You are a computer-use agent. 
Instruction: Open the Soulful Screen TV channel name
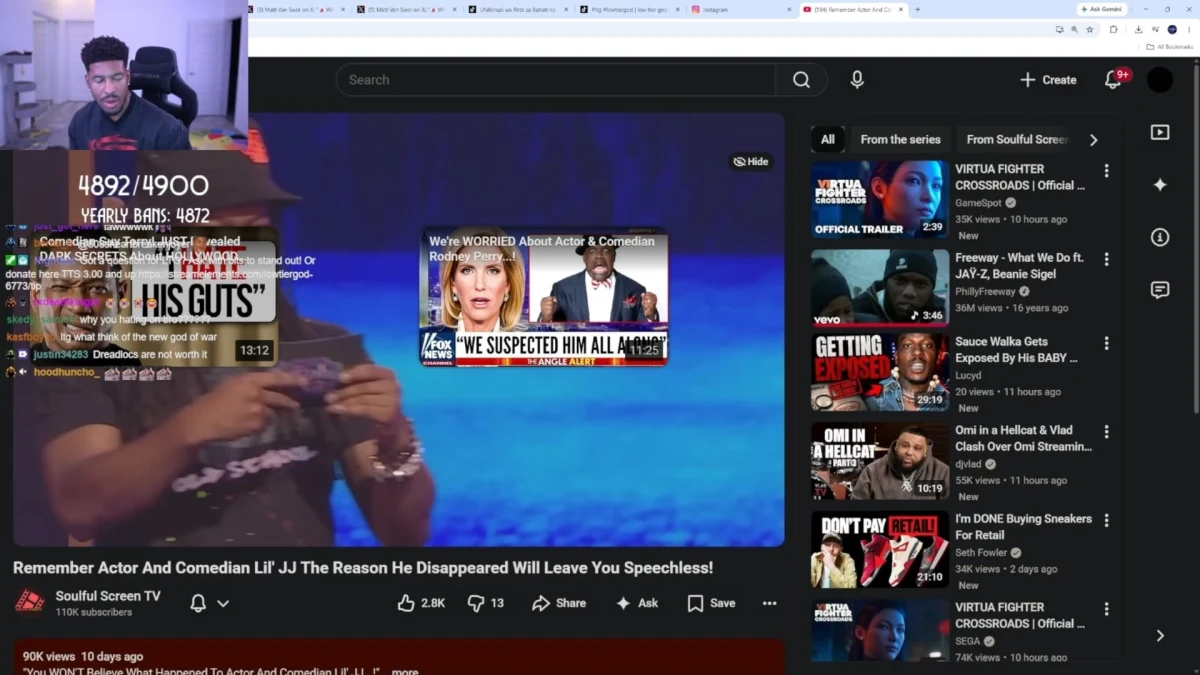[x=108, y=596]
